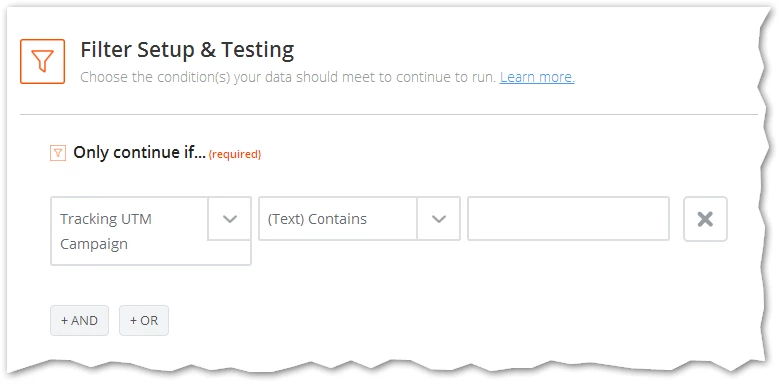This screenshot has height=384, width=782.
Task: Click the horizontal divider below the header
Action: point(389,115)
